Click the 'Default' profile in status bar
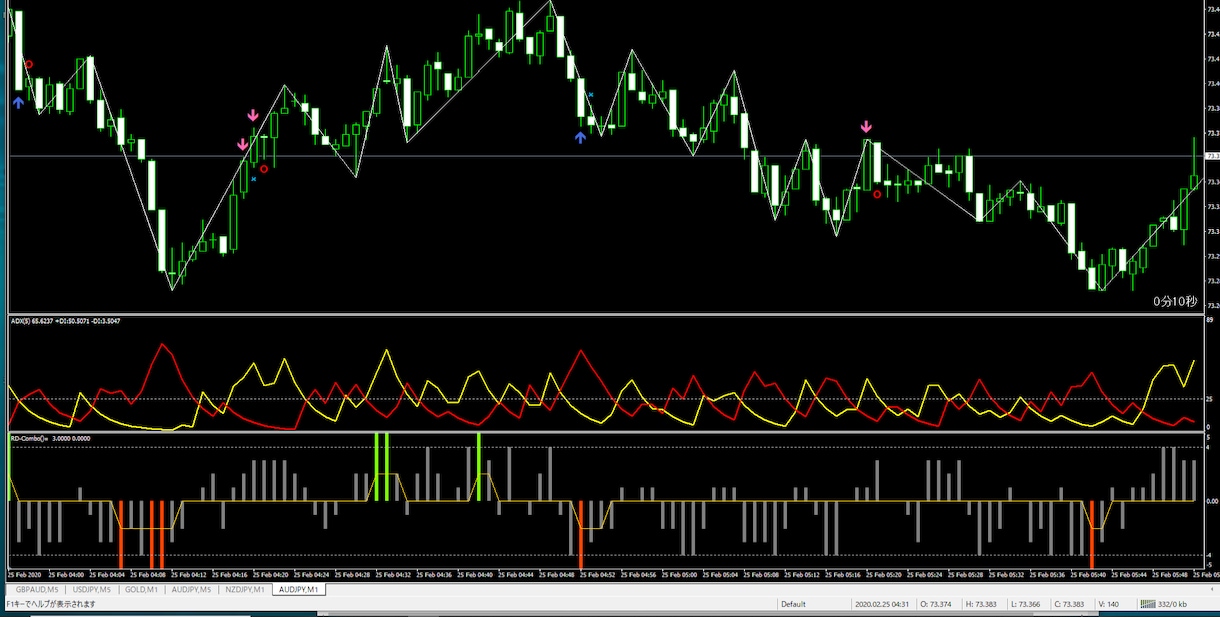The image size is (1220, 617). pos(794,604)
